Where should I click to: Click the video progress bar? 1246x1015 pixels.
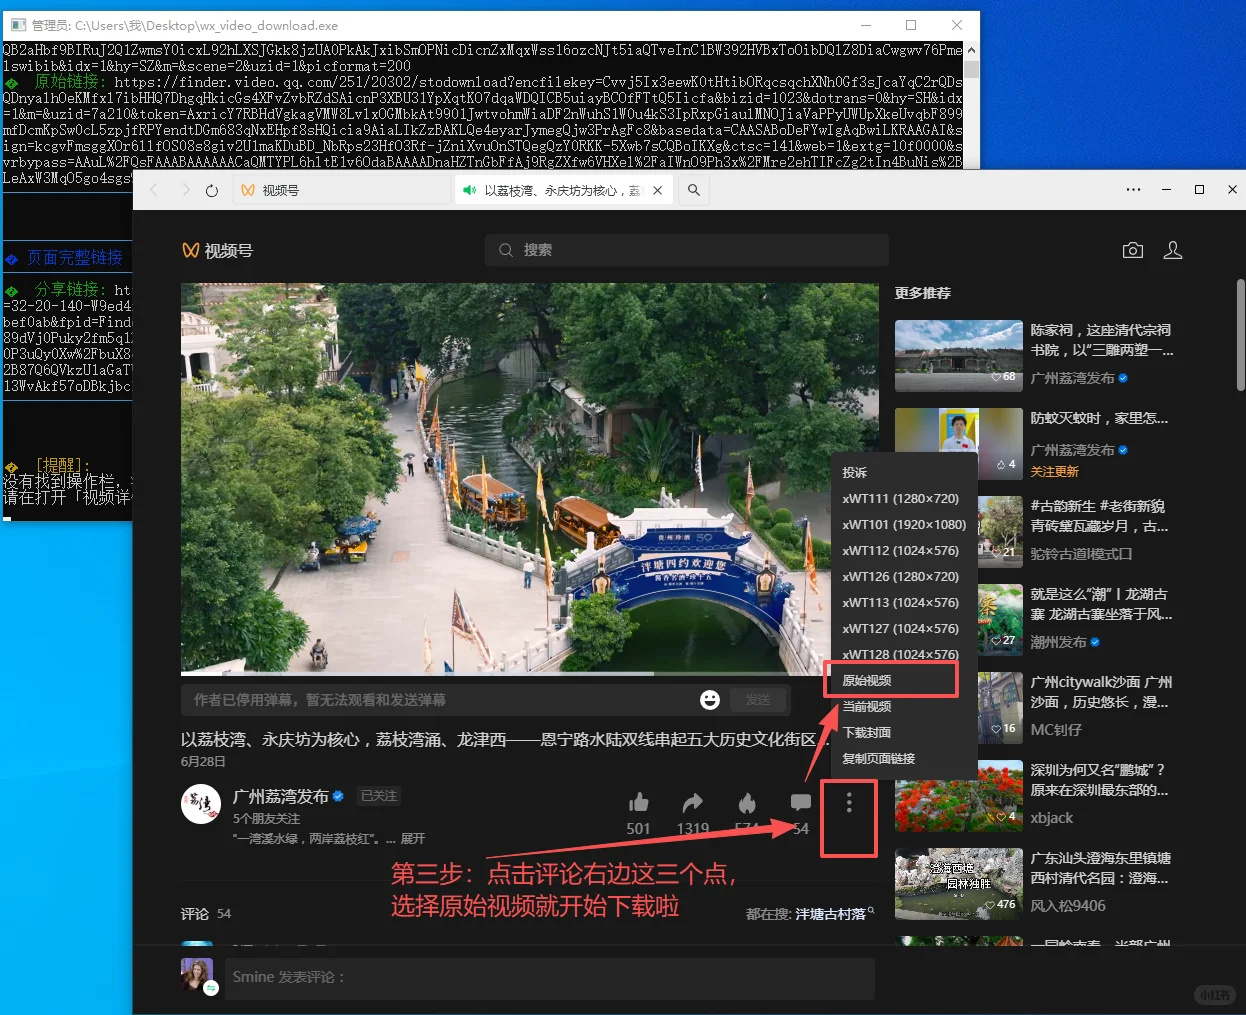click(x=530, y=674)
